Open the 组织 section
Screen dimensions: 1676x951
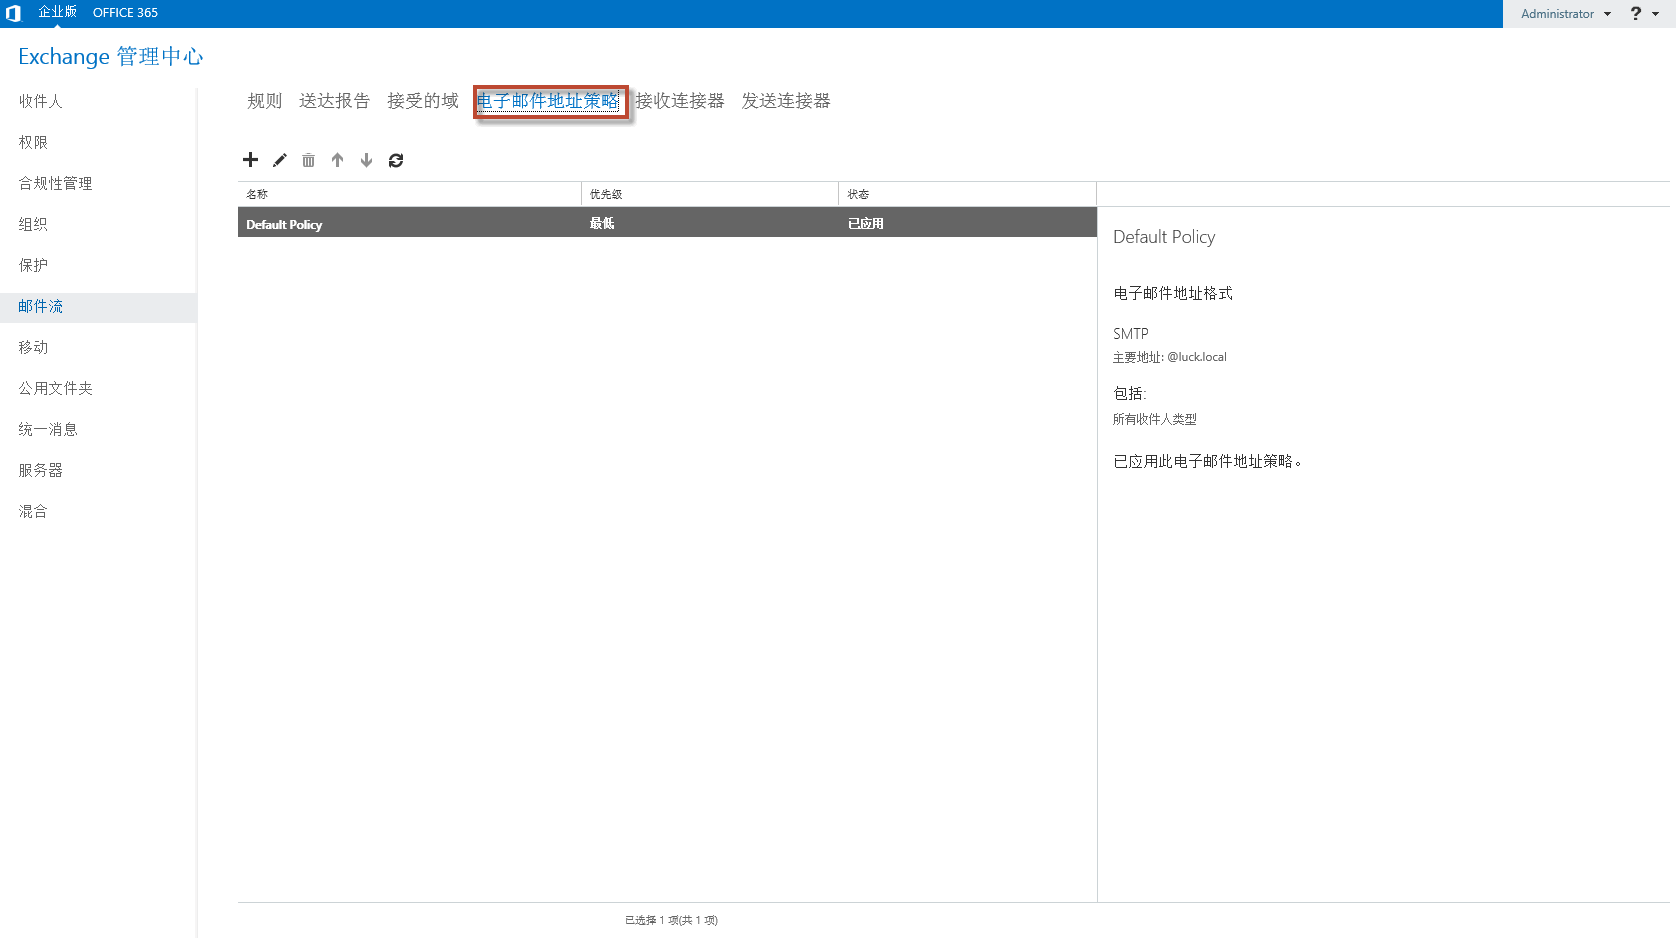click(x=33, y=224)
